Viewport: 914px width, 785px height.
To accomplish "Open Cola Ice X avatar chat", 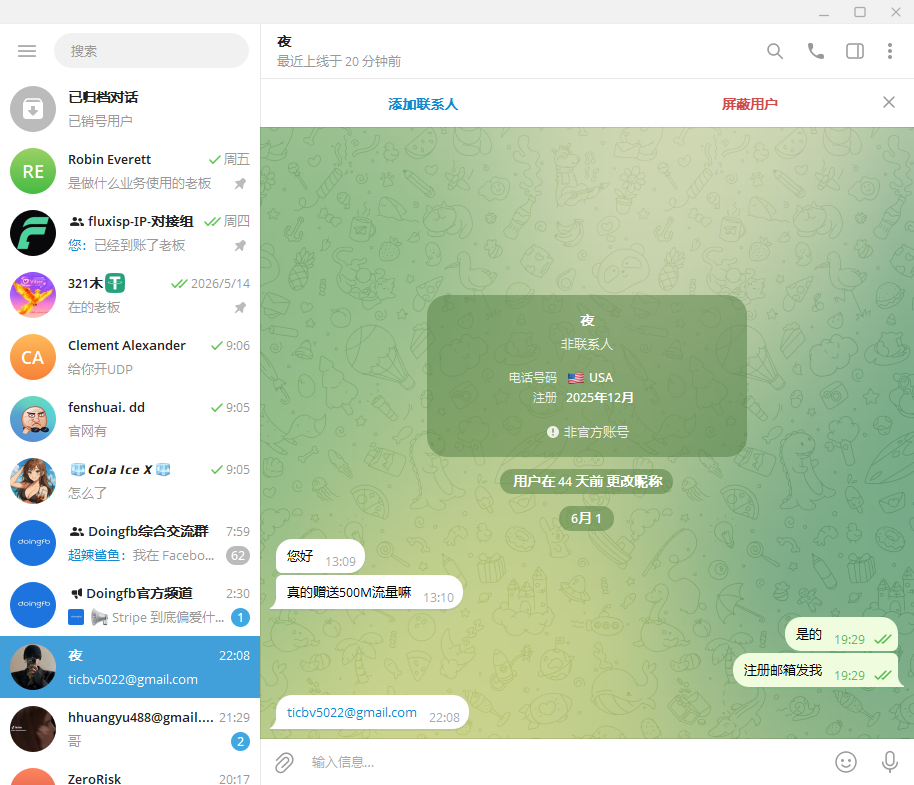I will pyautogui.click(x=33, y=481).
